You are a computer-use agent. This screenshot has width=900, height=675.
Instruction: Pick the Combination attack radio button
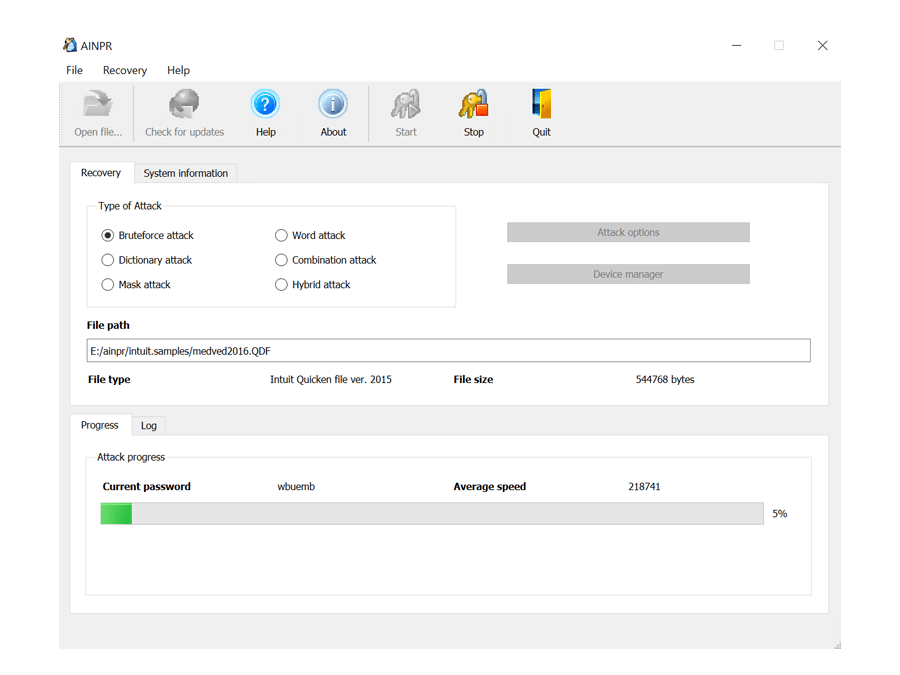pos(282,260)
